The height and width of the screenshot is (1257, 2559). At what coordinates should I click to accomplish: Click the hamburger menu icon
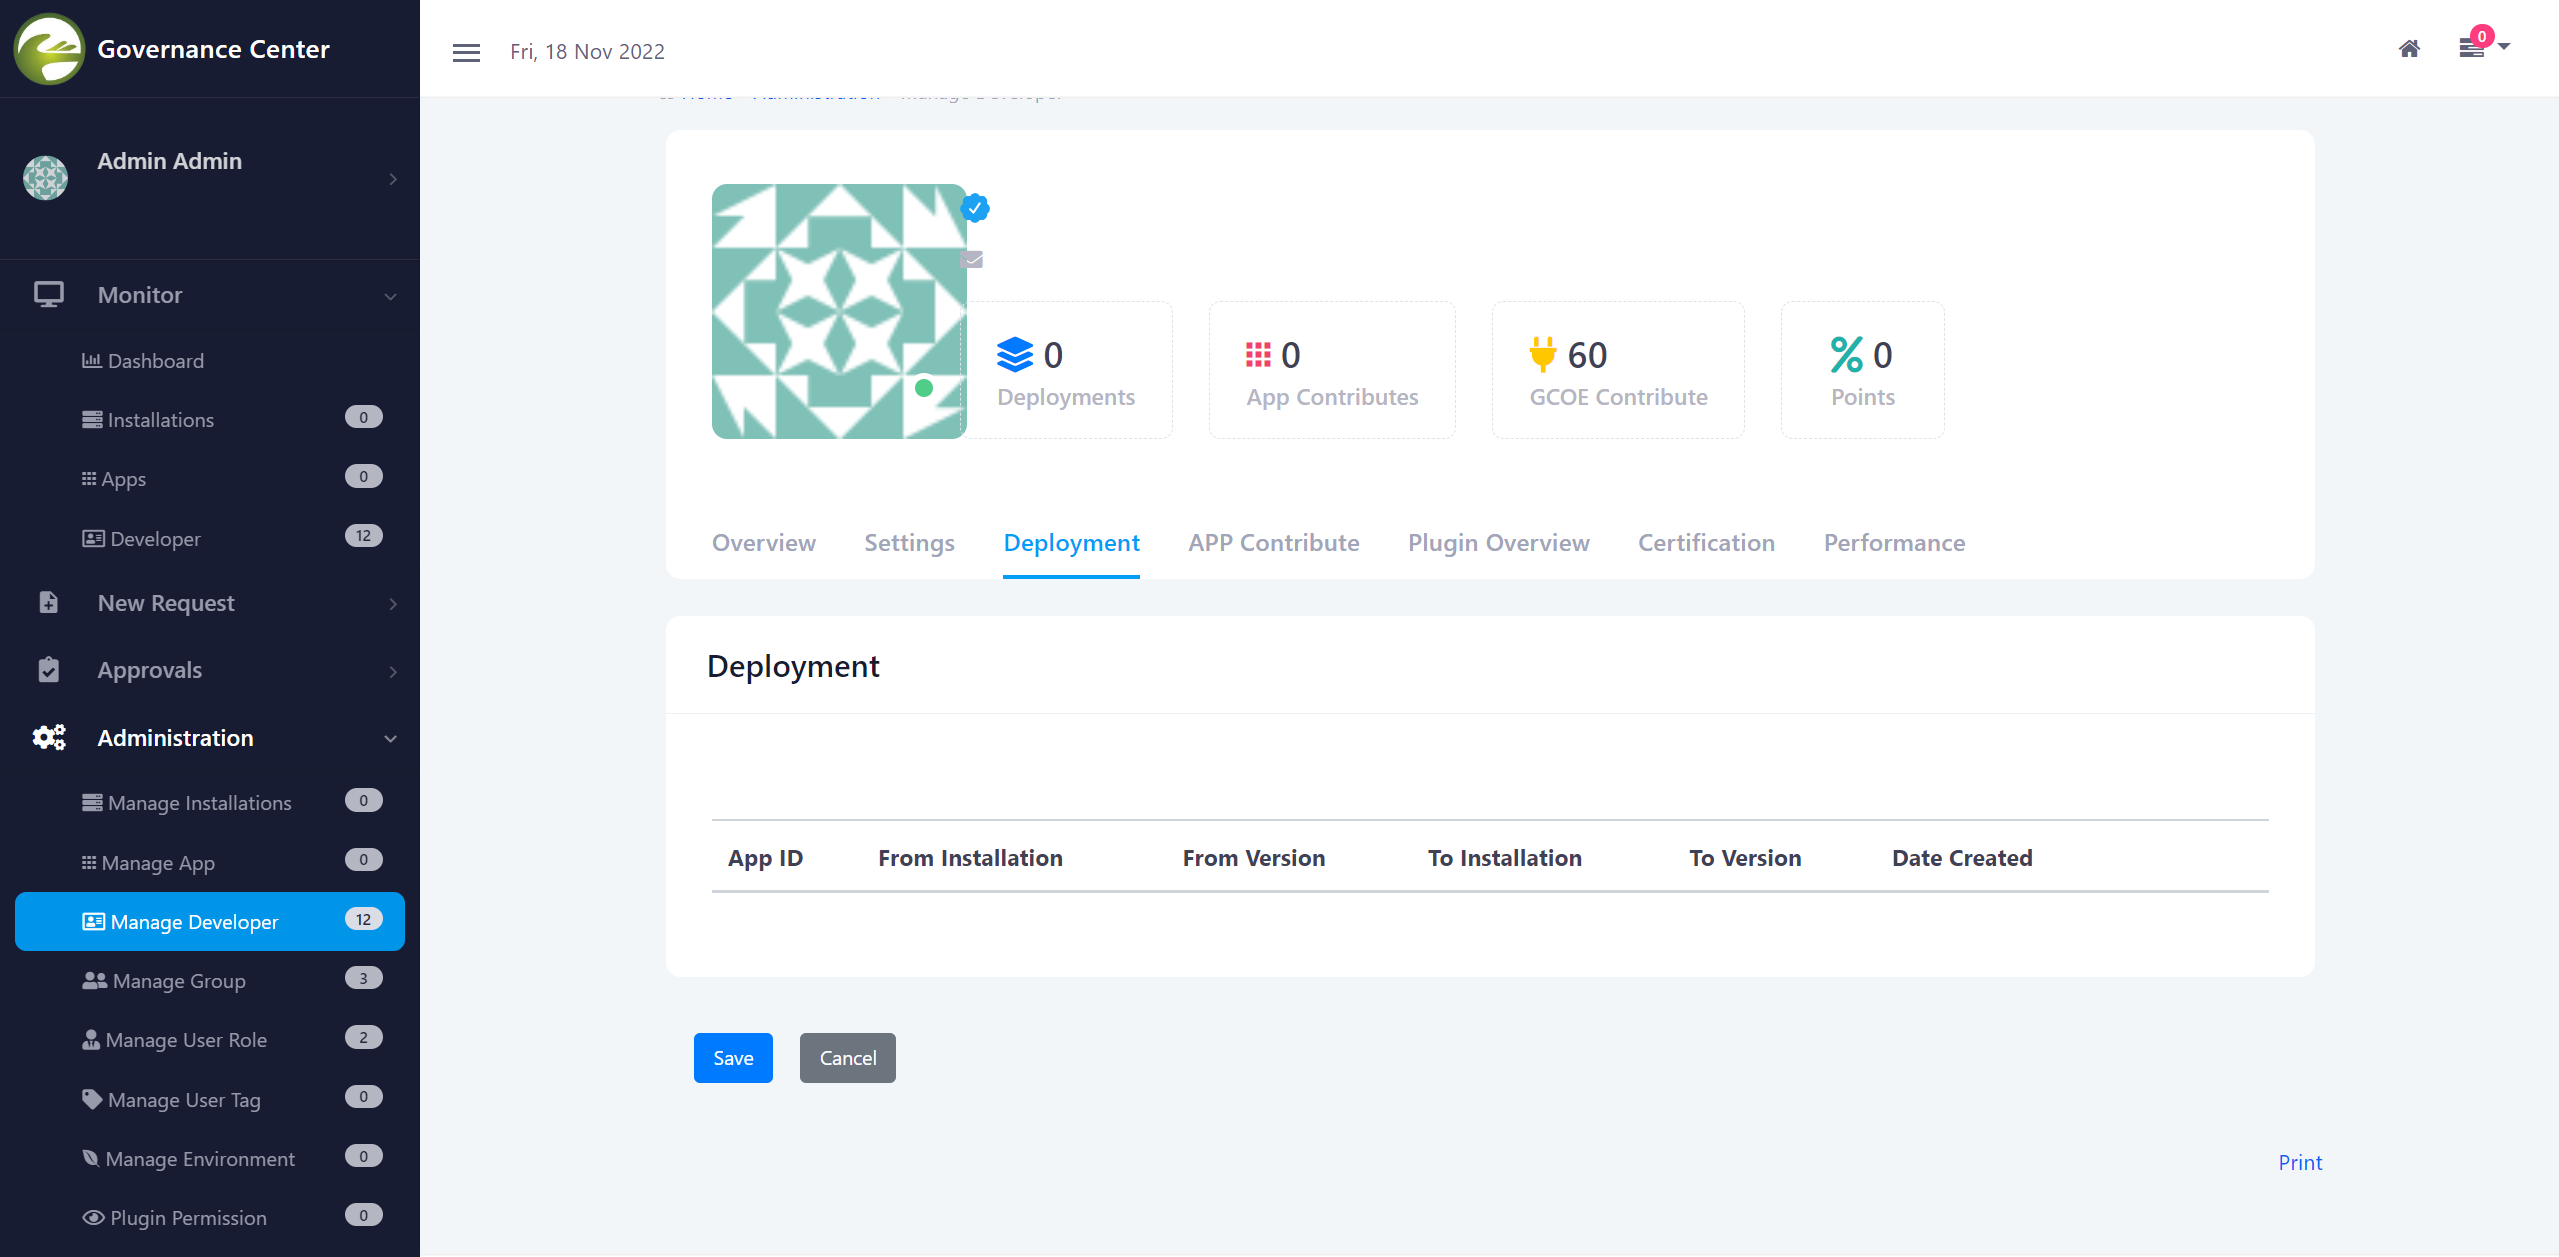coord(466,52)
